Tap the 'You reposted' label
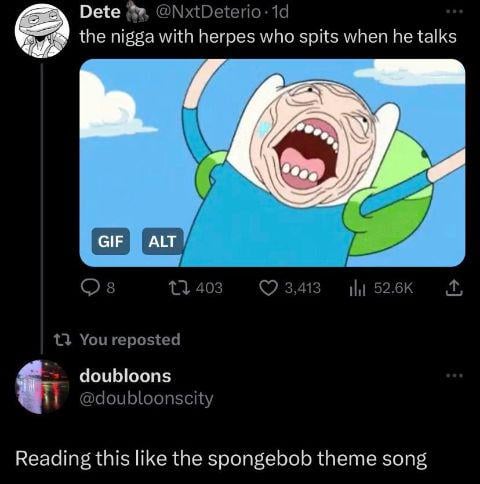The height and width of the screenshot is (484, 480). click(130, 339)
